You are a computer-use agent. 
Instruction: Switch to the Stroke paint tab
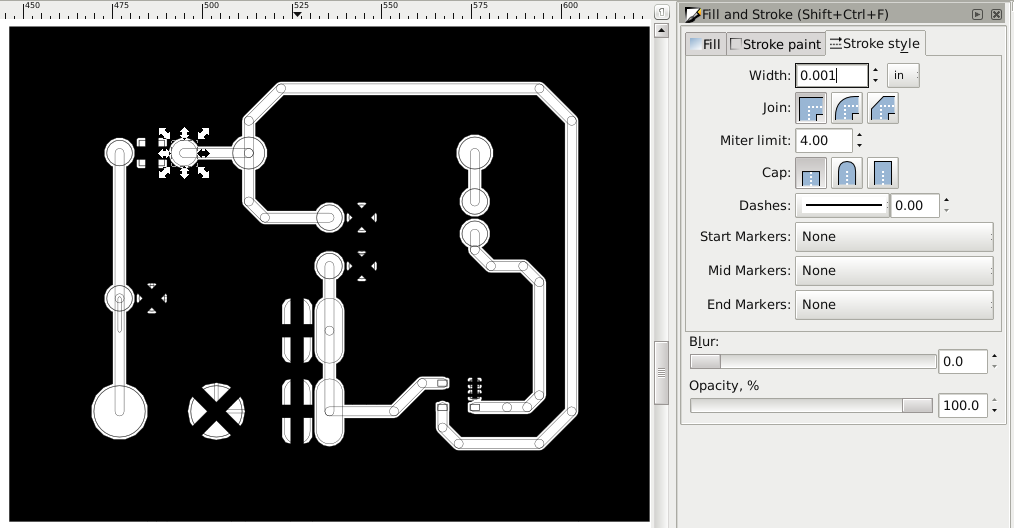point(775,44)
